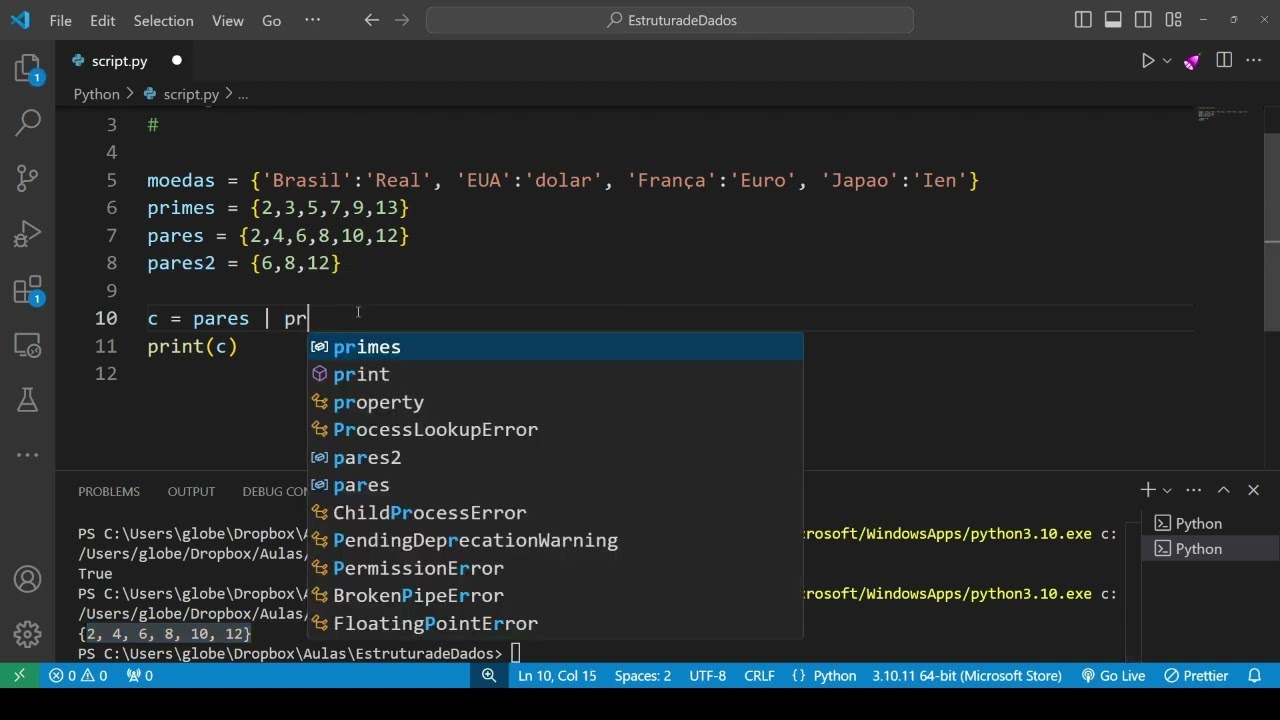Toggle the primary side bar layout

1083,20
